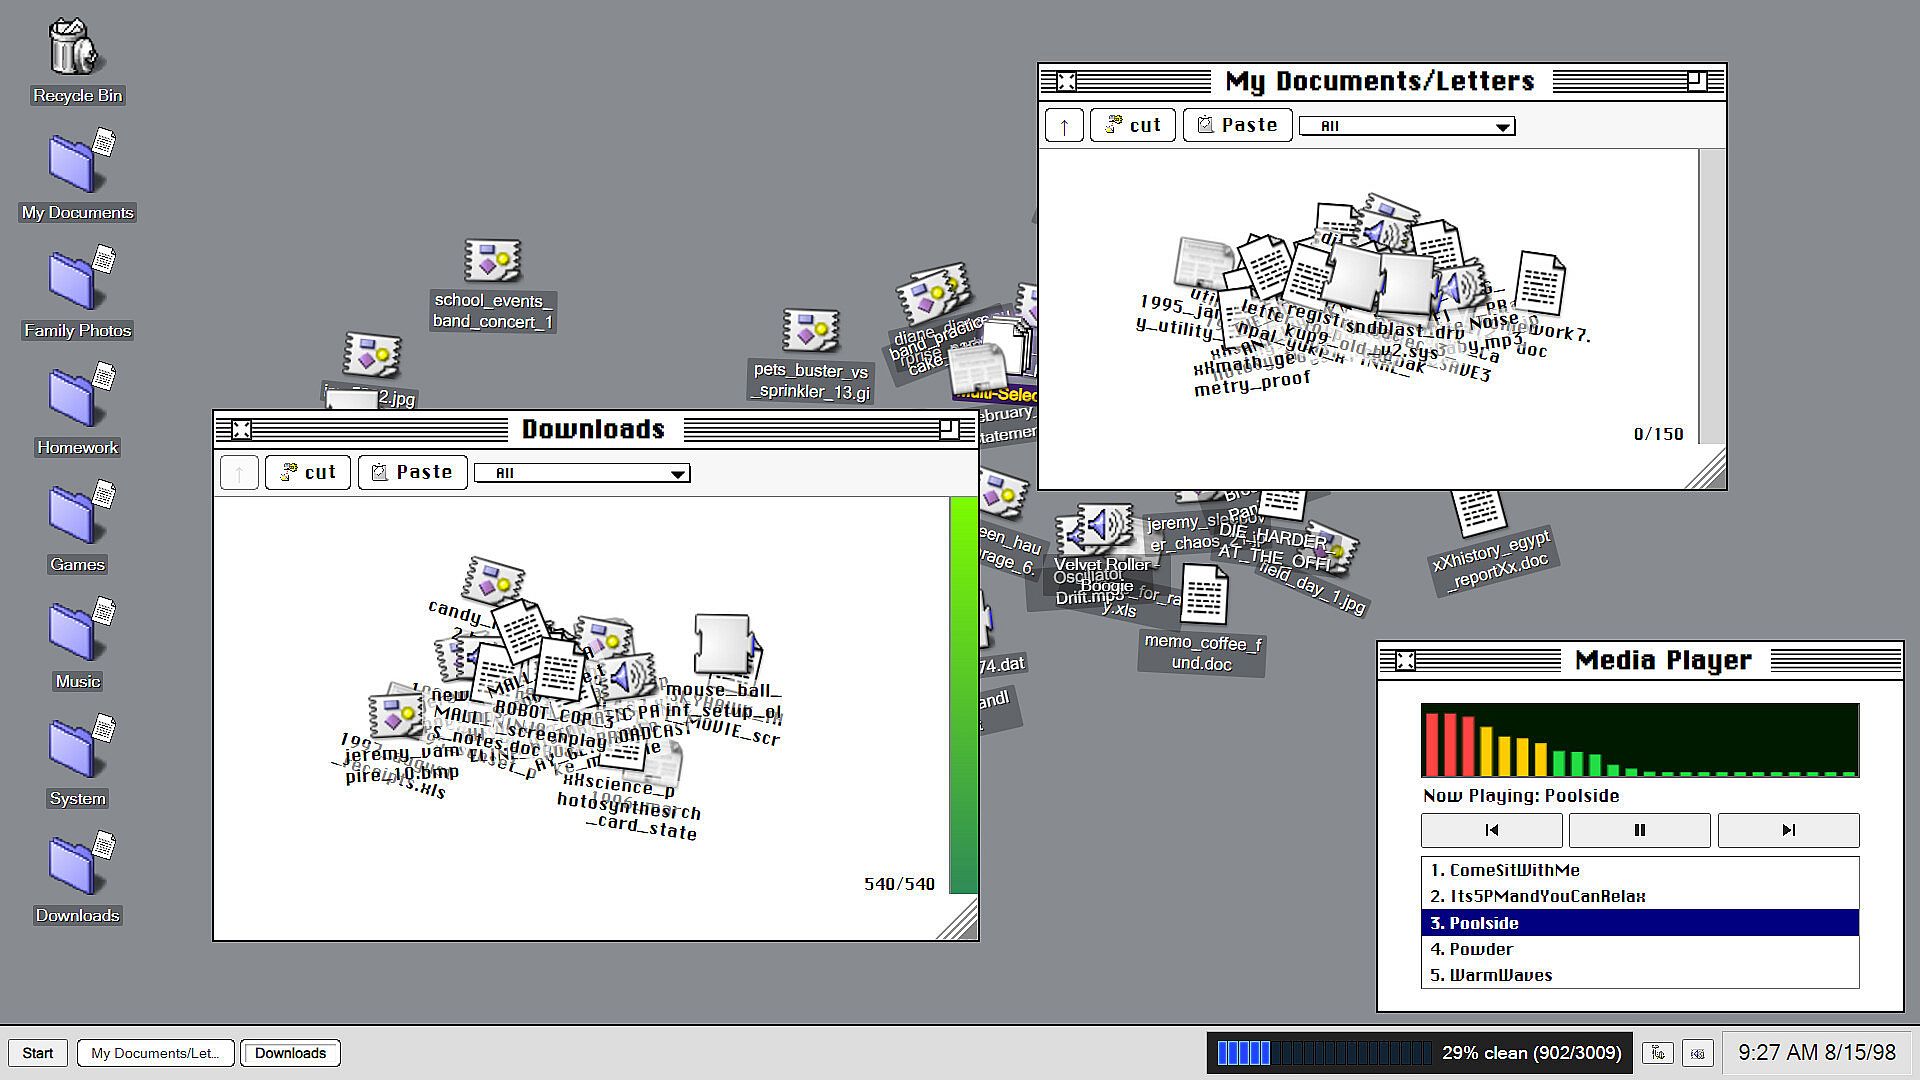Click the gray capacity bar in Letters window
The image size is (1920, 1080).
1712,296
